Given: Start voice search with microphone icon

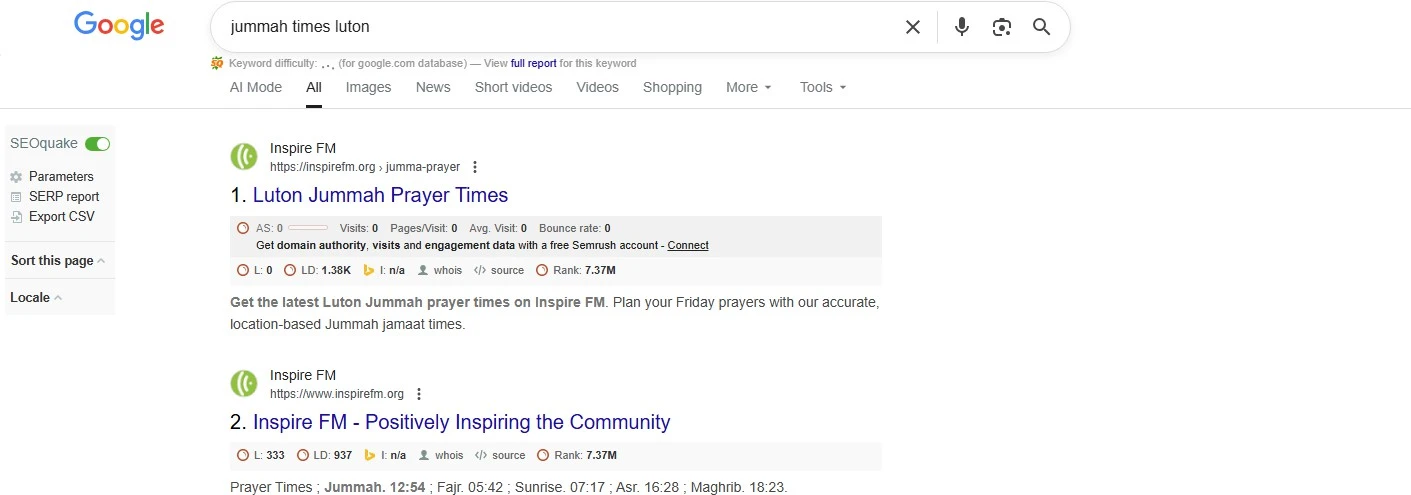Looking at the screenshot, I should coord(962,27).
